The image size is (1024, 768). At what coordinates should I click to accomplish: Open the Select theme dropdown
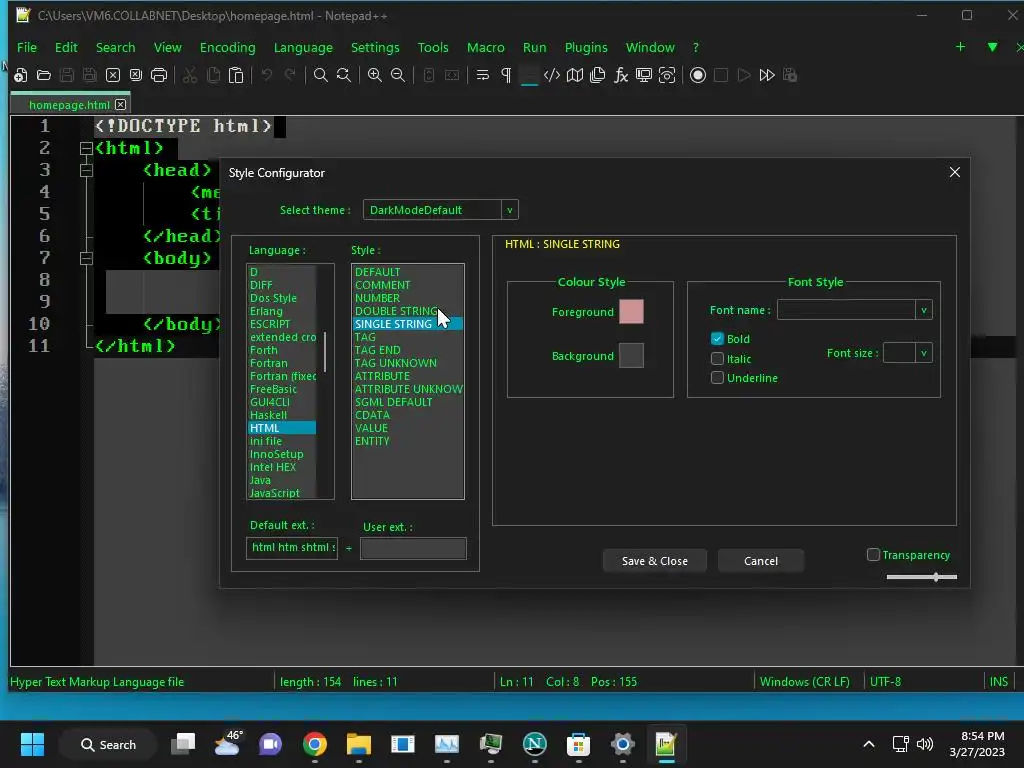[x=510, y=210]
